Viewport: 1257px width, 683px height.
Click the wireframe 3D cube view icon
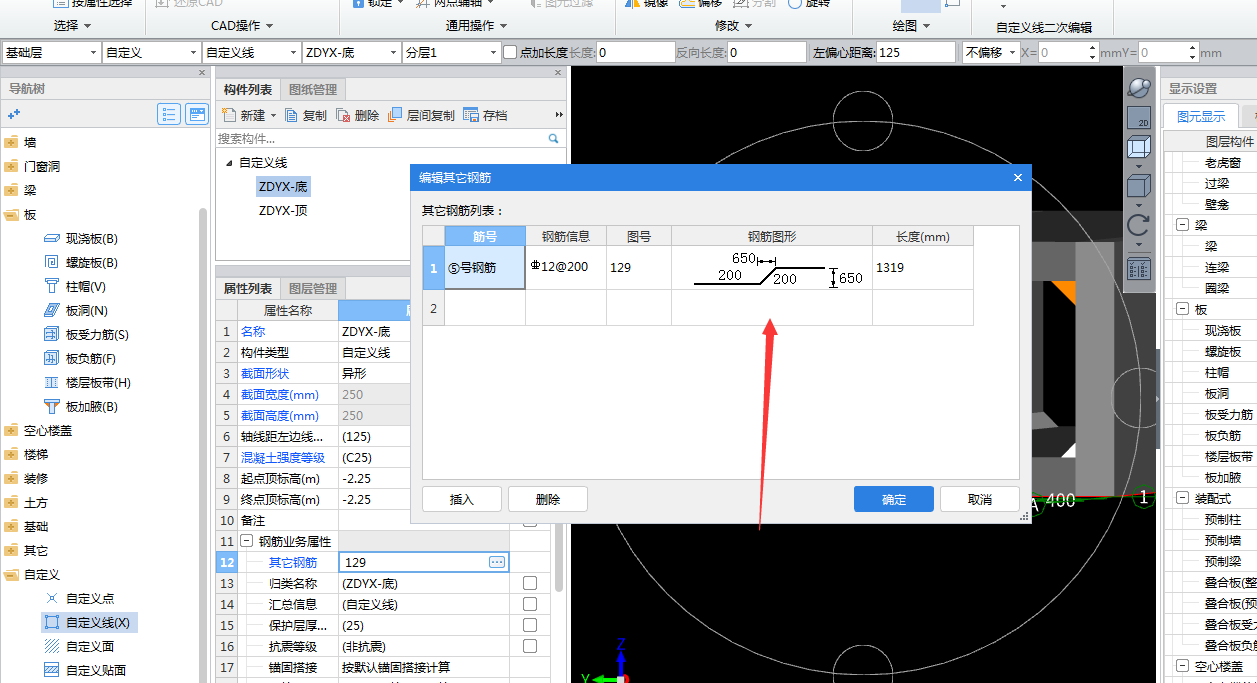(x=1138, y=148)
